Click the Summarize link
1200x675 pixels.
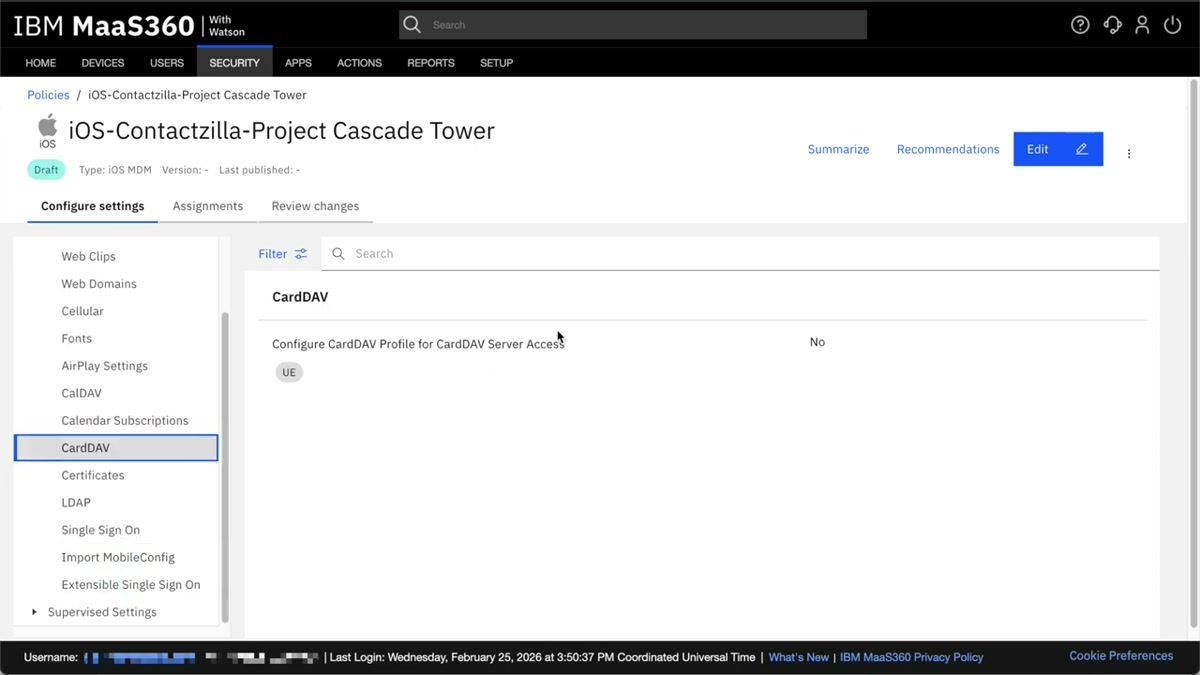[838, 149]
